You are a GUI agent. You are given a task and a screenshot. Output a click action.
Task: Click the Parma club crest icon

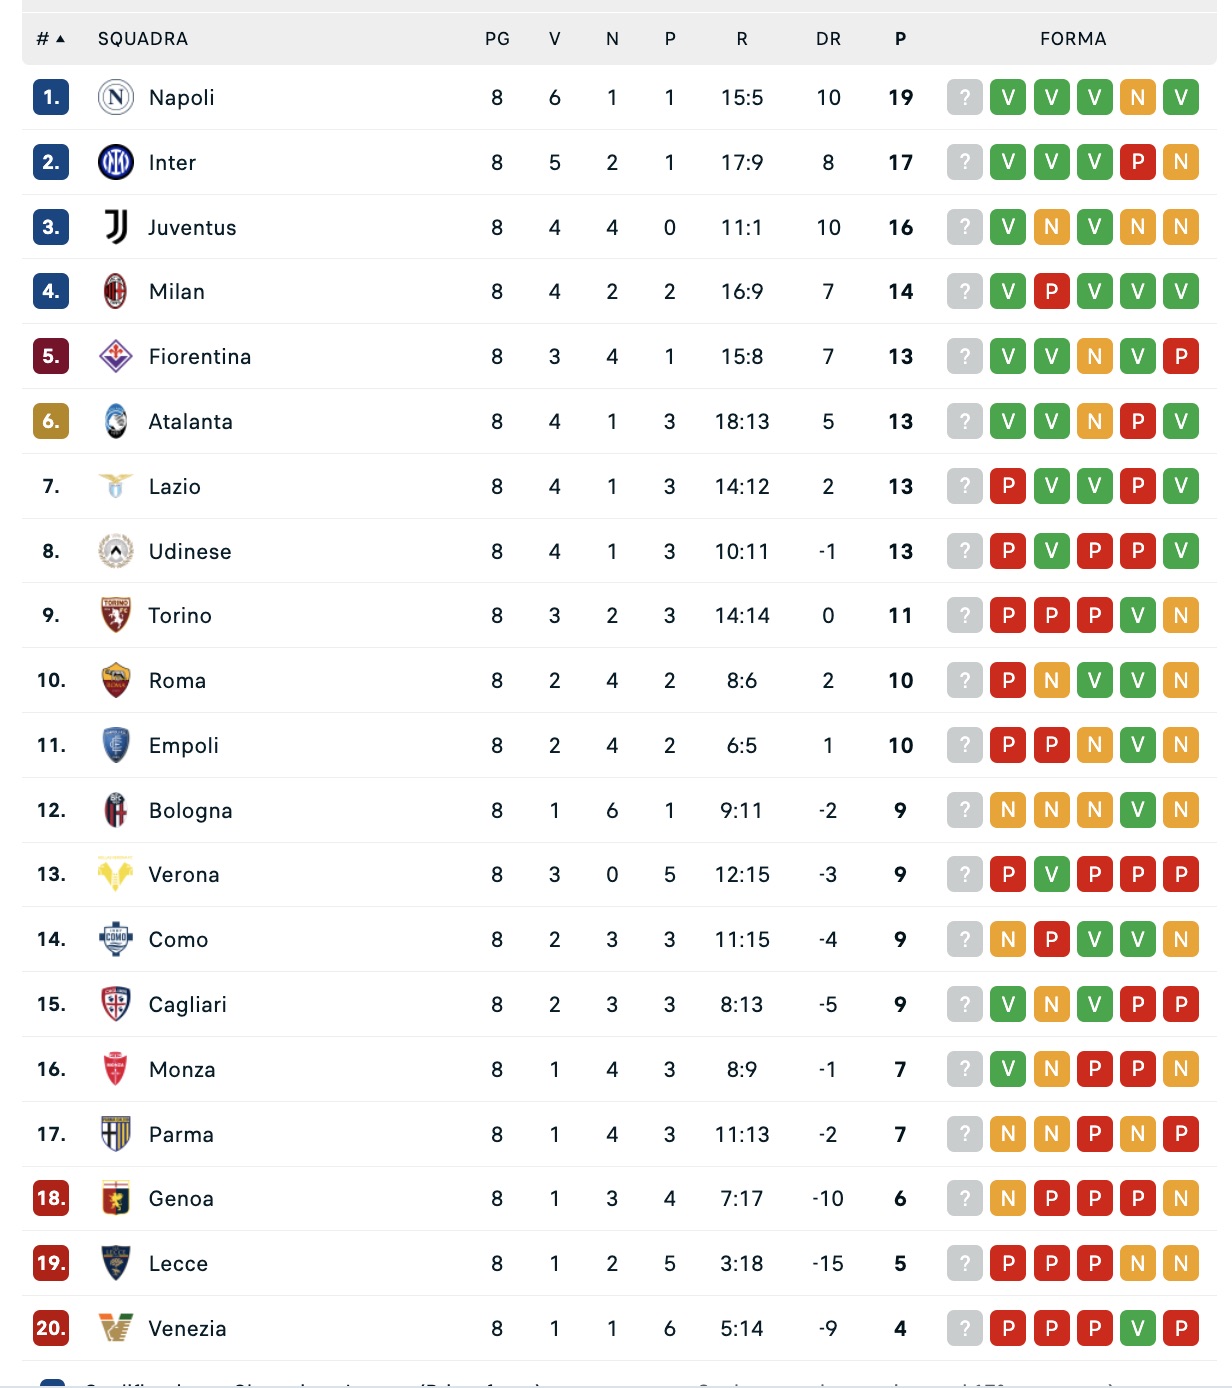click(116, 1134)
